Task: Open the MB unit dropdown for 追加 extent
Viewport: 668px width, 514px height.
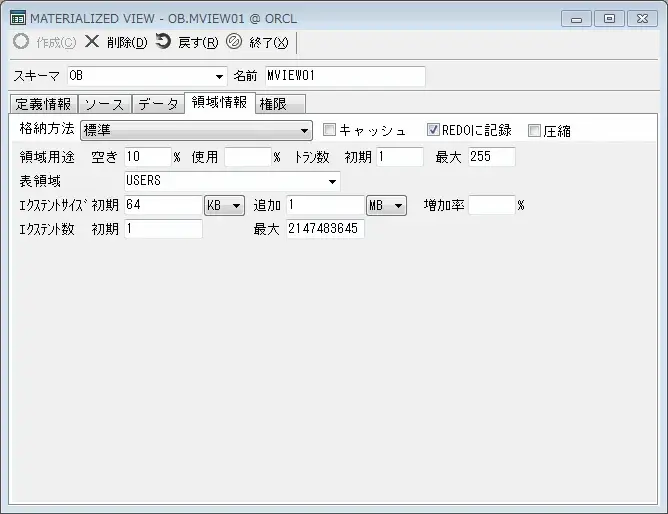Action: (x=386, y=206)
